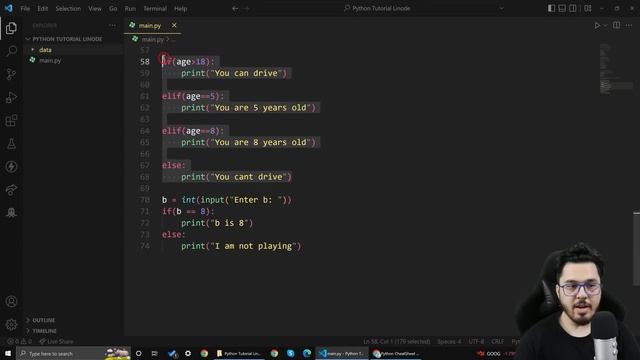Image resolution: width=640 pixels, height=360 pixels.
Task: Click line number 58 in gutter
Action: (145, 62)
